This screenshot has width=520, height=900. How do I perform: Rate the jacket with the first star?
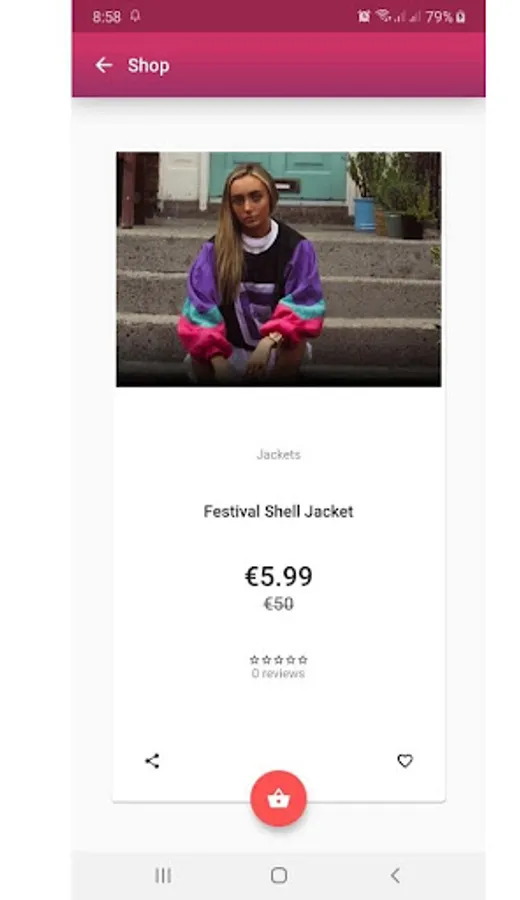click(x=254, y=660)
